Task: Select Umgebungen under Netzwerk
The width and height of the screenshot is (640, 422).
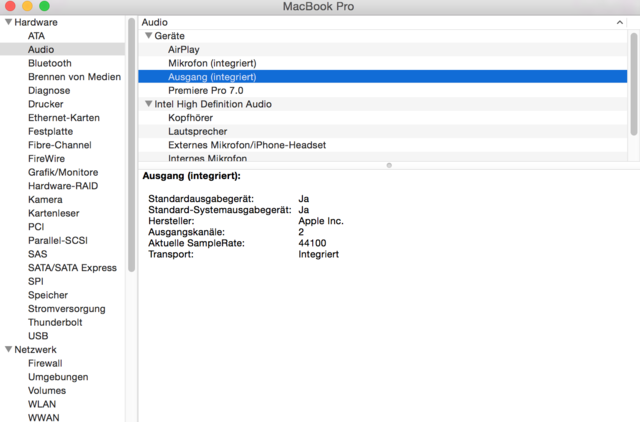Action: [58, 377]
